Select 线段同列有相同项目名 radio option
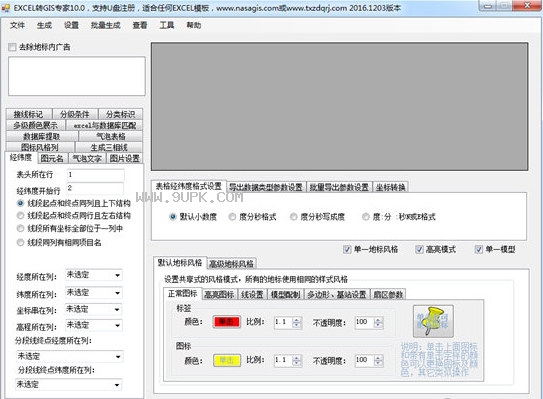Image resolution: width=543 pixels, height=399 pixels. 20,242
